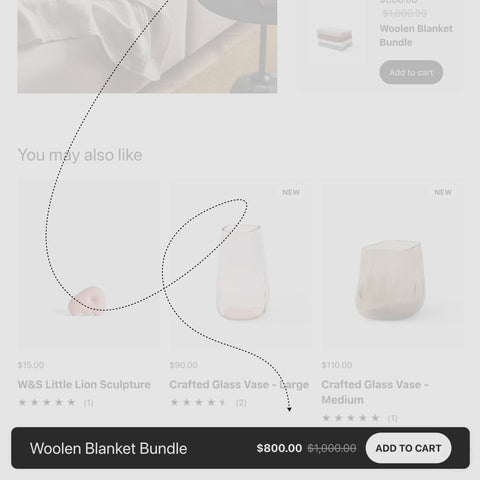
Task: Click star rating of Glass Vase Medium
Action: [x=351, y=418]
